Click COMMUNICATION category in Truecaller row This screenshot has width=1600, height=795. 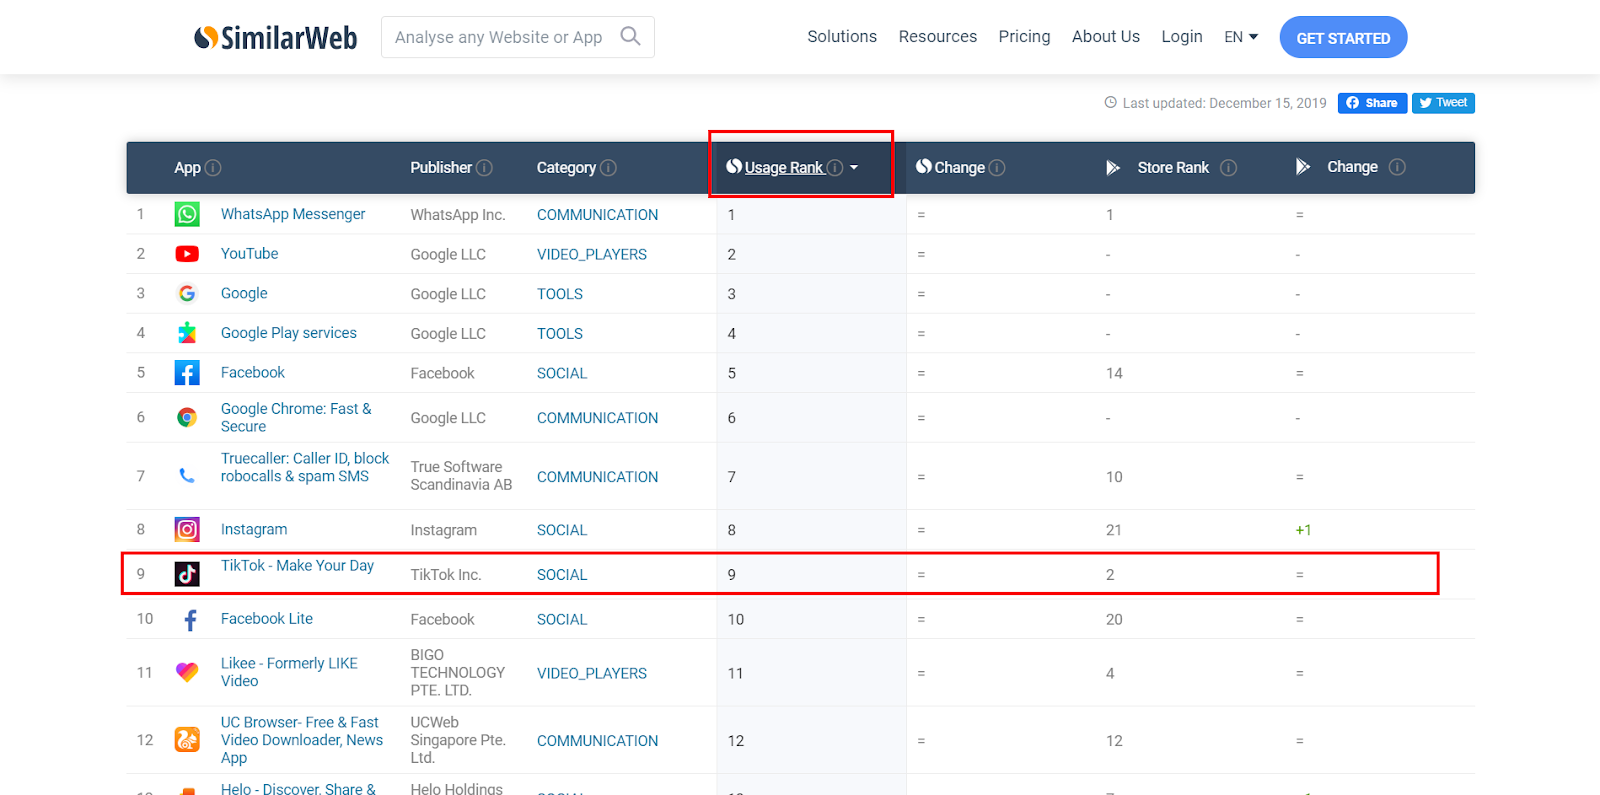tap(598, 477)
